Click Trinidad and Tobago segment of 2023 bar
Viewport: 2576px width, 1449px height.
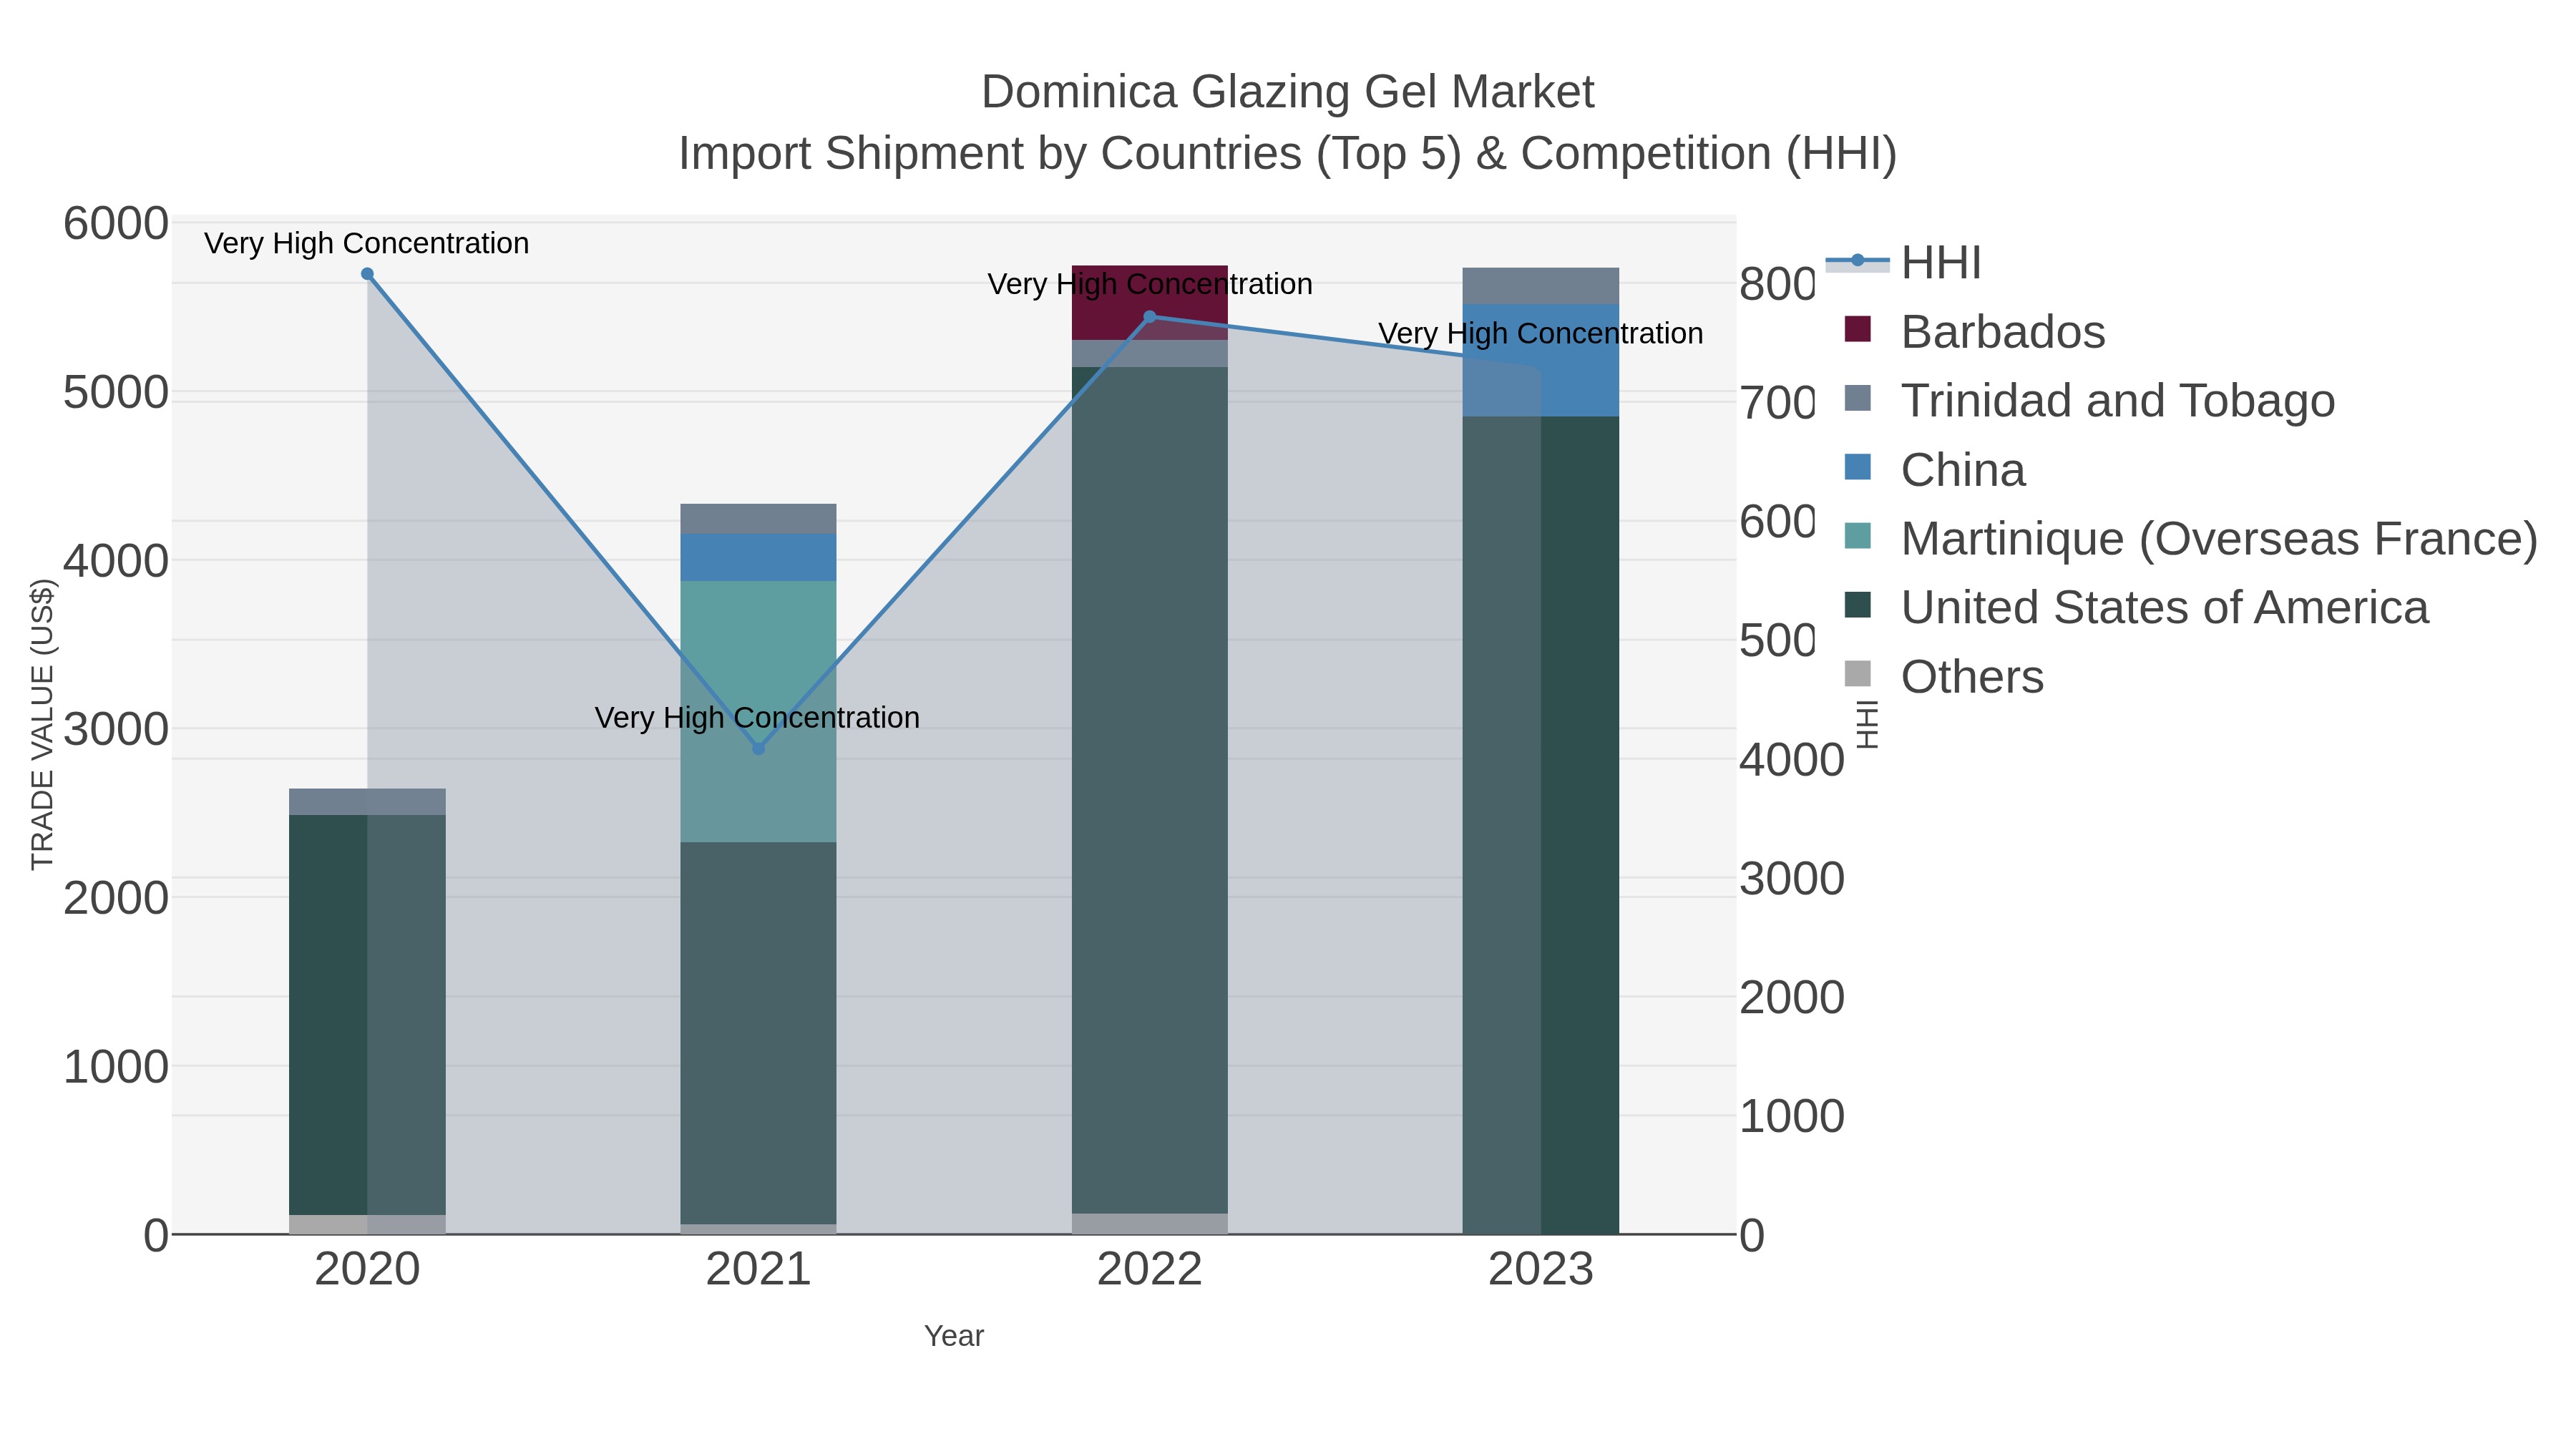(1541, 286)
